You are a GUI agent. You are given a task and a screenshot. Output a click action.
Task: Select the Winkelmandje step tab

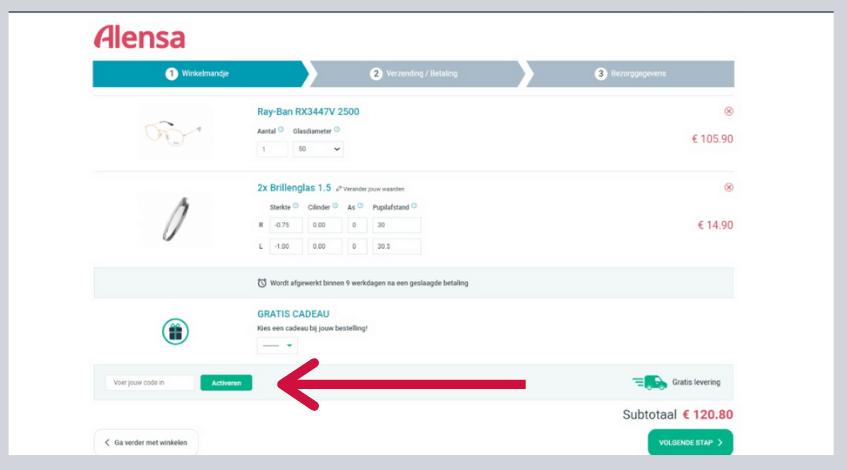point(199,74)
